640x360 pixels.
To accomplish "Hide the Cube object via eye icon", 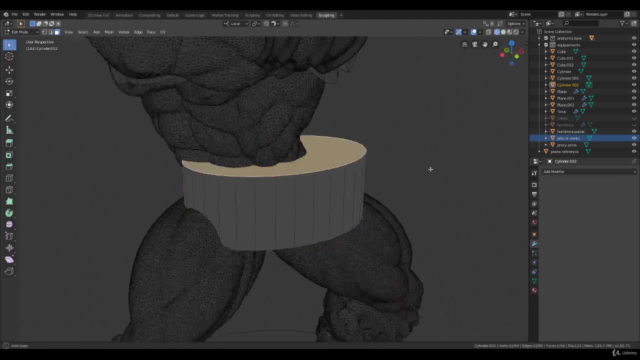I will click(x=634, y=51).
